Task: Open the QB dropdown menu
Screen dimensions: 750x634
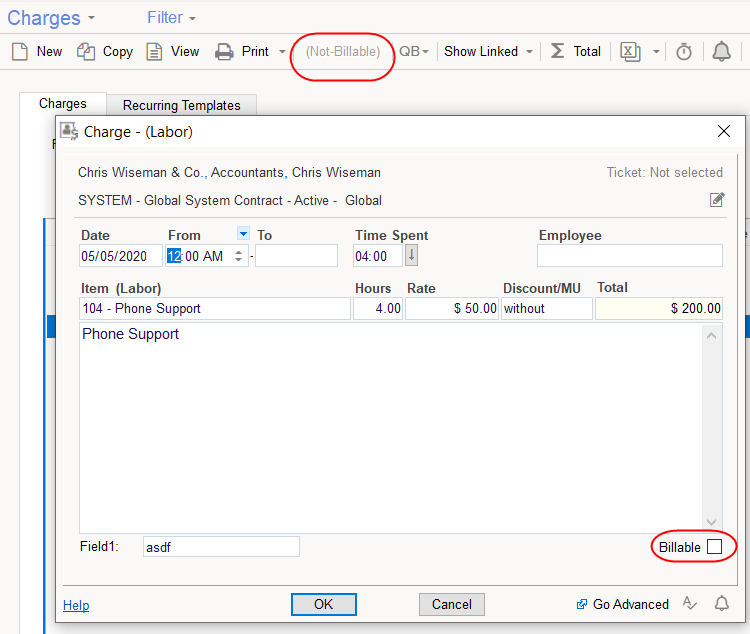Action: point(414,52)
